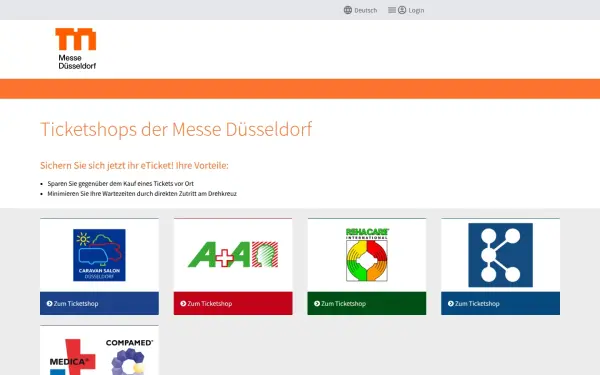Click Zum Ticketshop under A+A

point(233,303)
